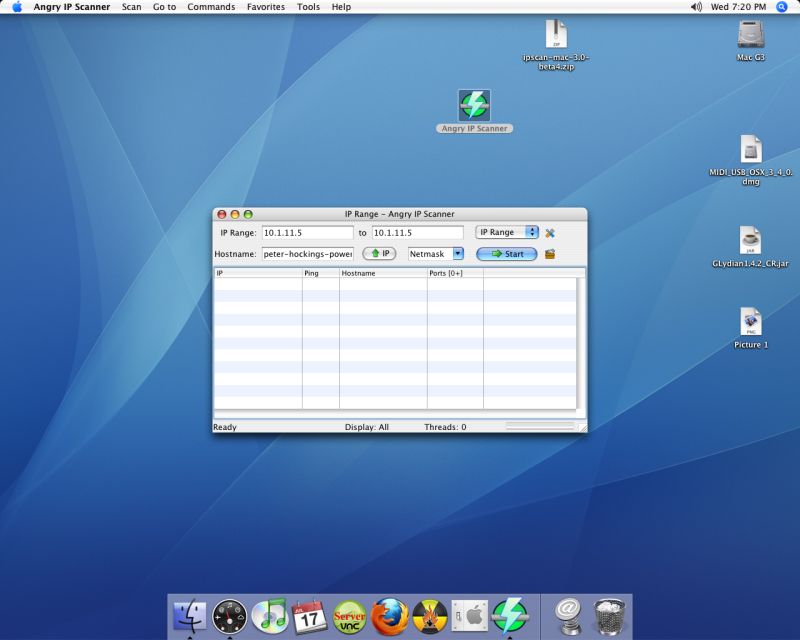Open the preferences wrench icon in scanner window
The width and height of the screenshot is (800, 640).
pos(549,233)
